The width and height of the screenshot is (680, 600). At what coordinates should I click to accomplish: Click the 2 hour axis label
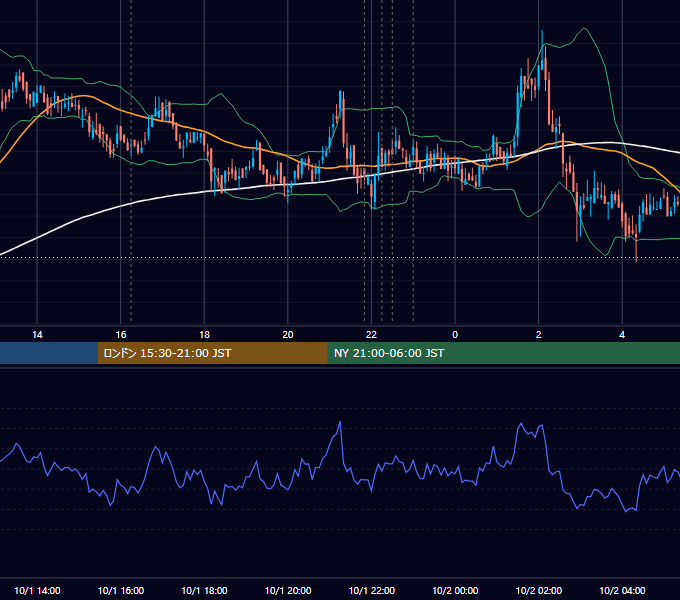click(539, 335)
